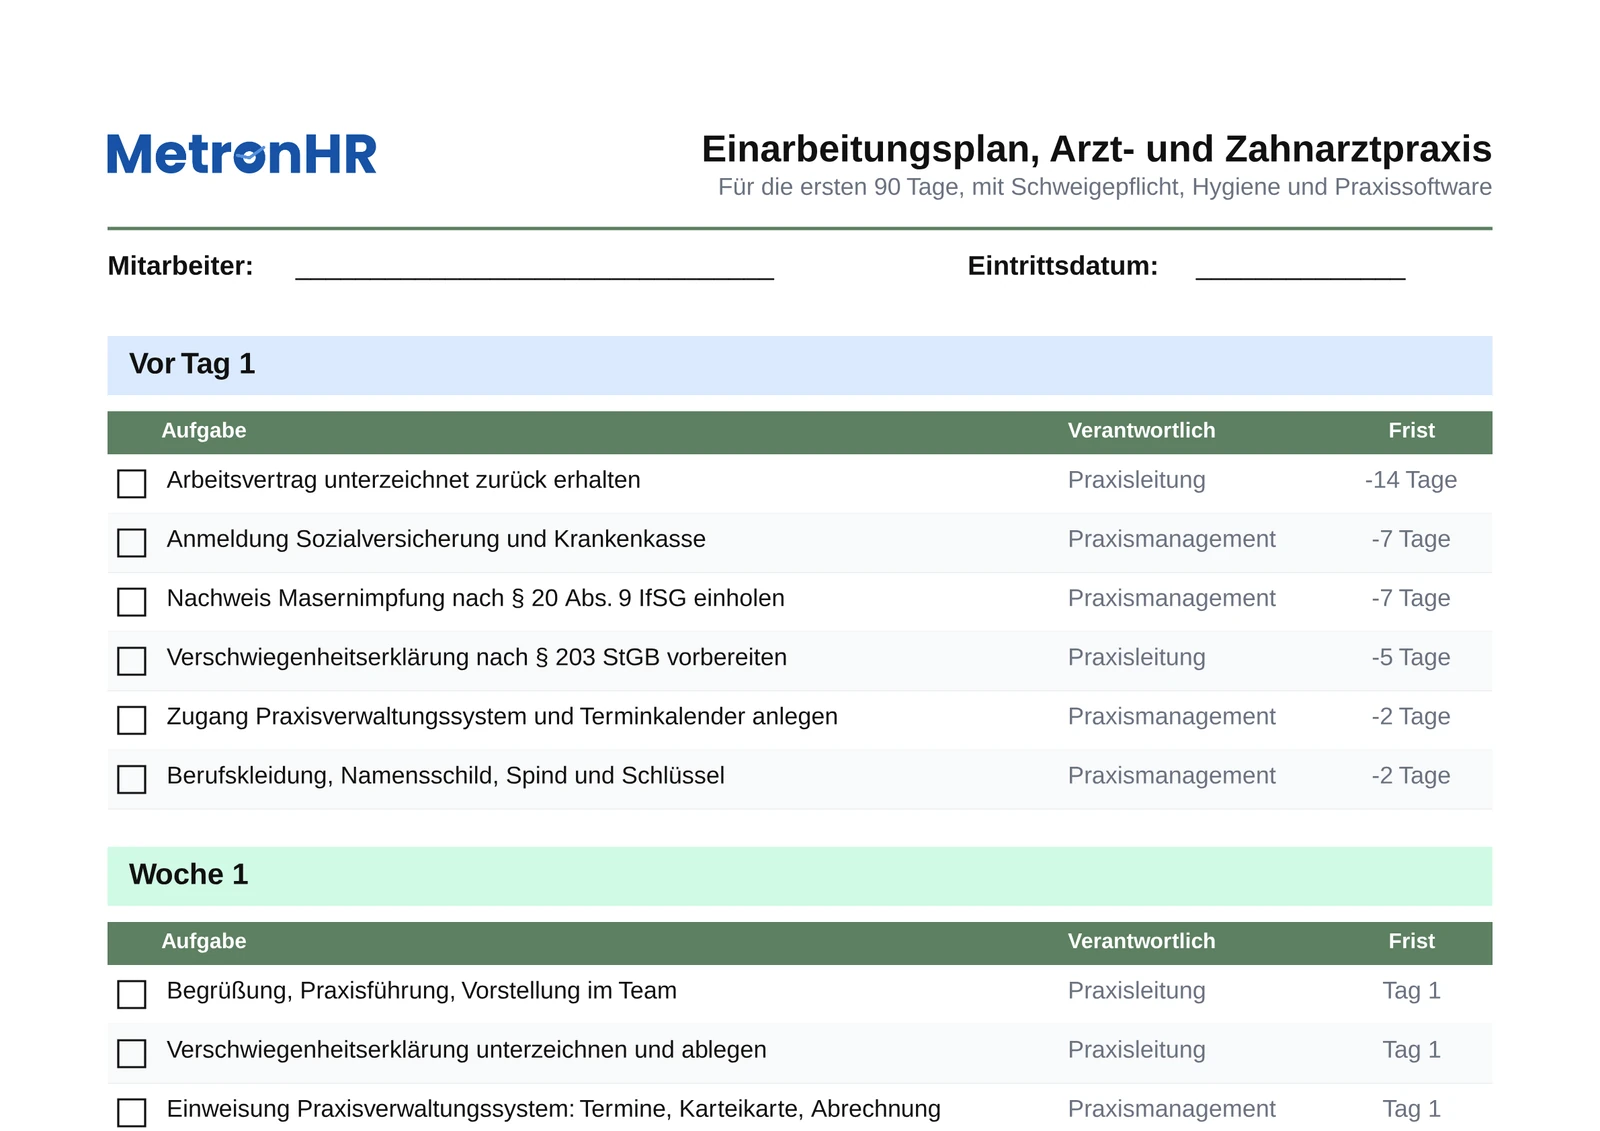Click text Verschwiegenheitserklärung unterzeichnen und ablegen

466,1050
